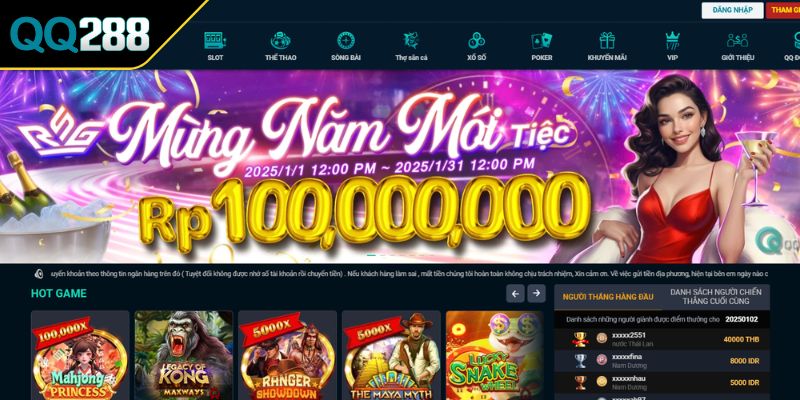The image size is (800, 400).
Task: Open the KHUYẾN MÃI gift icon
Action: coord(607,40)
